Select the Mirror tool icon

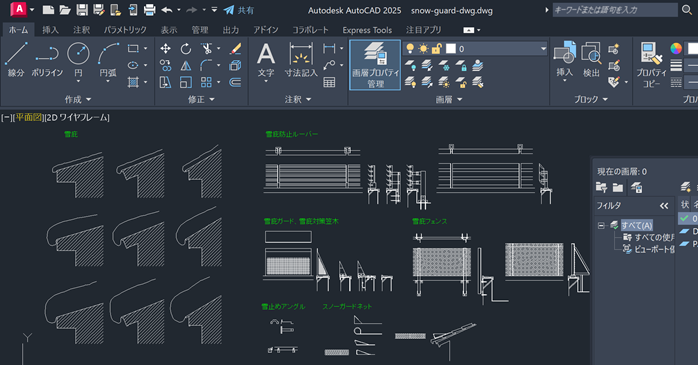click(x=186, y=65)
